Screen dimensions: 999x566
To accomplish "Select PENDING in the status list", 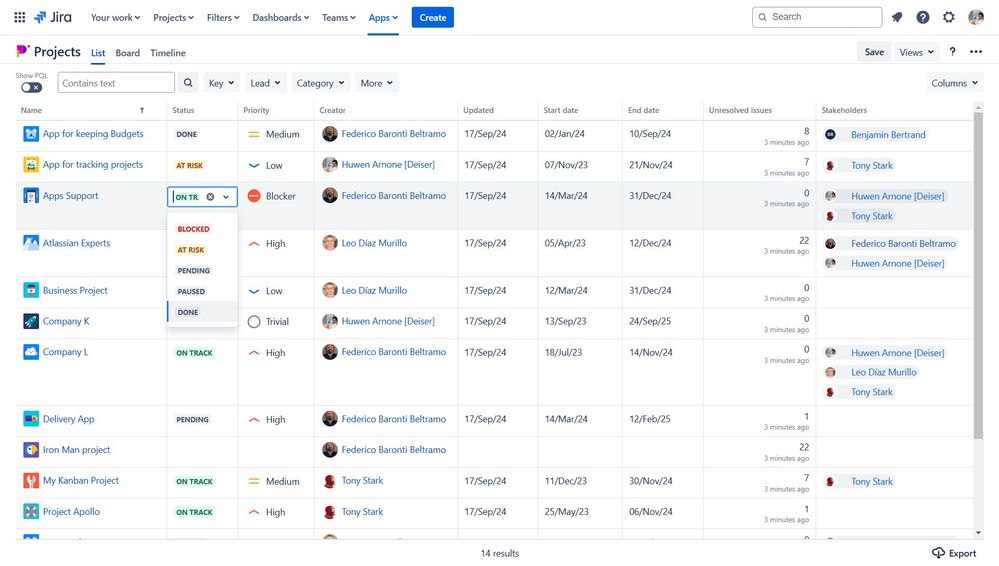I will (x=194, y=270).
